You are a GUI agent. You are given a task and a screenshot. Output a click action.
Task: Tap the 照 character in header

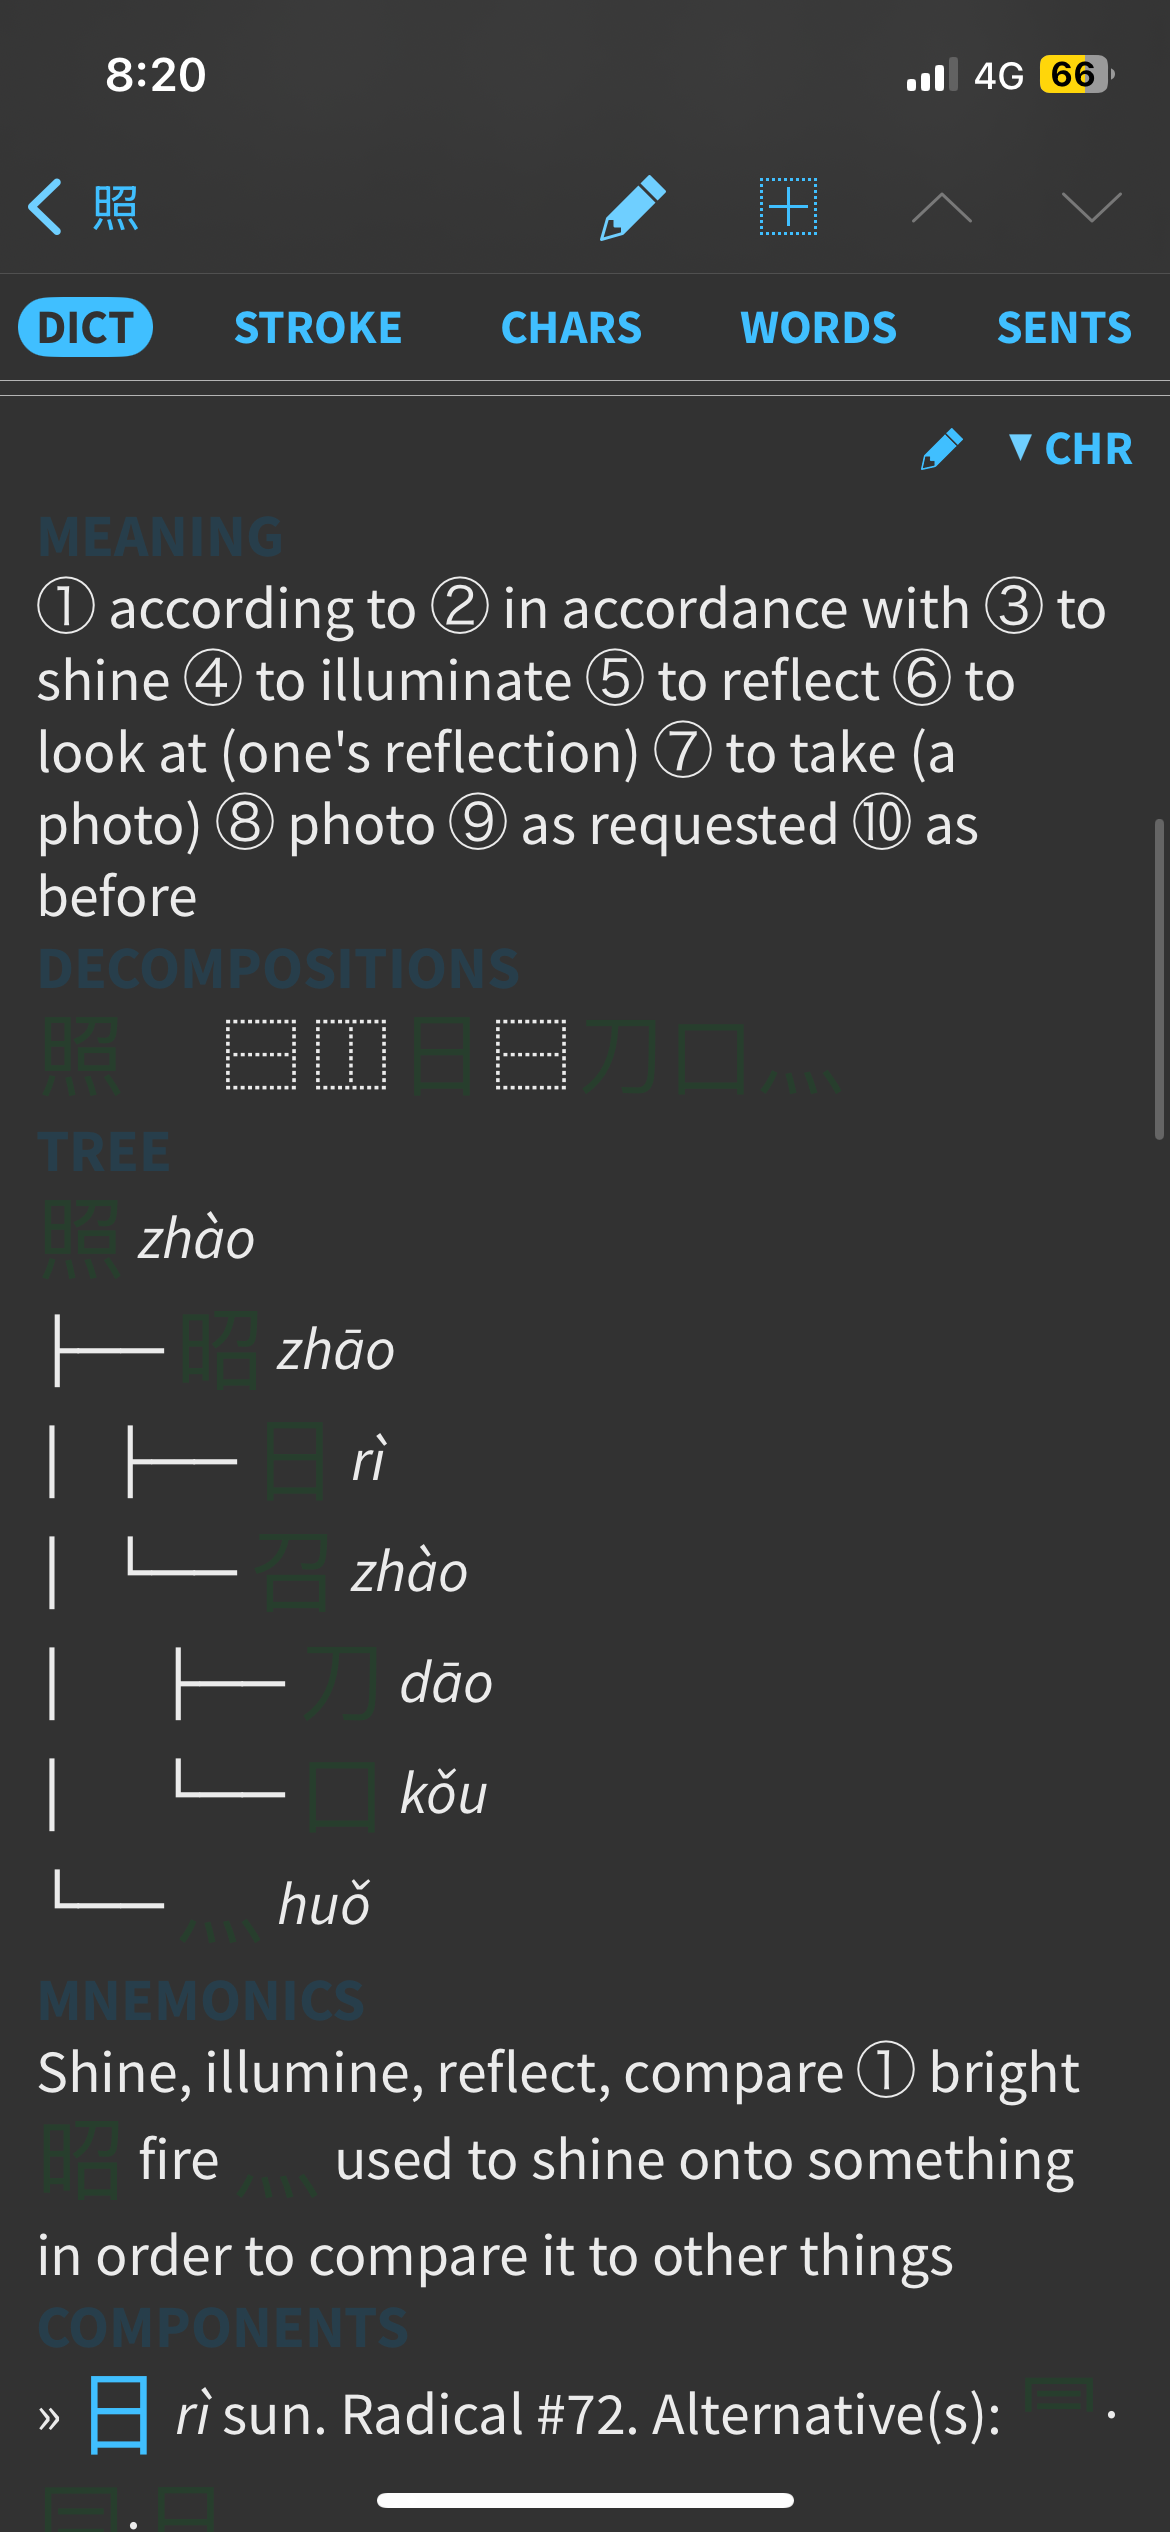point(116,208)
